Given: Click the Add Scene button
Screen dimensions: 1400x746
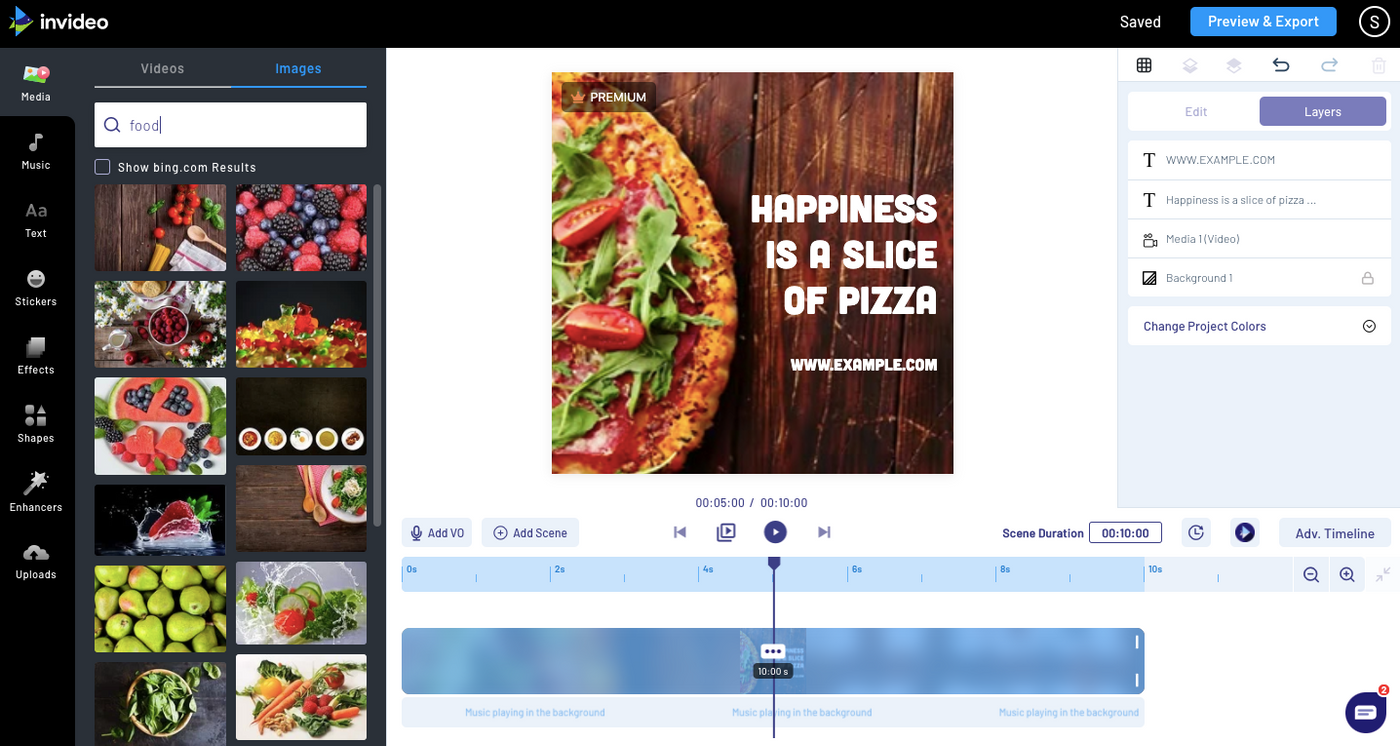Looking at the screenshot, I should [530, 532].
